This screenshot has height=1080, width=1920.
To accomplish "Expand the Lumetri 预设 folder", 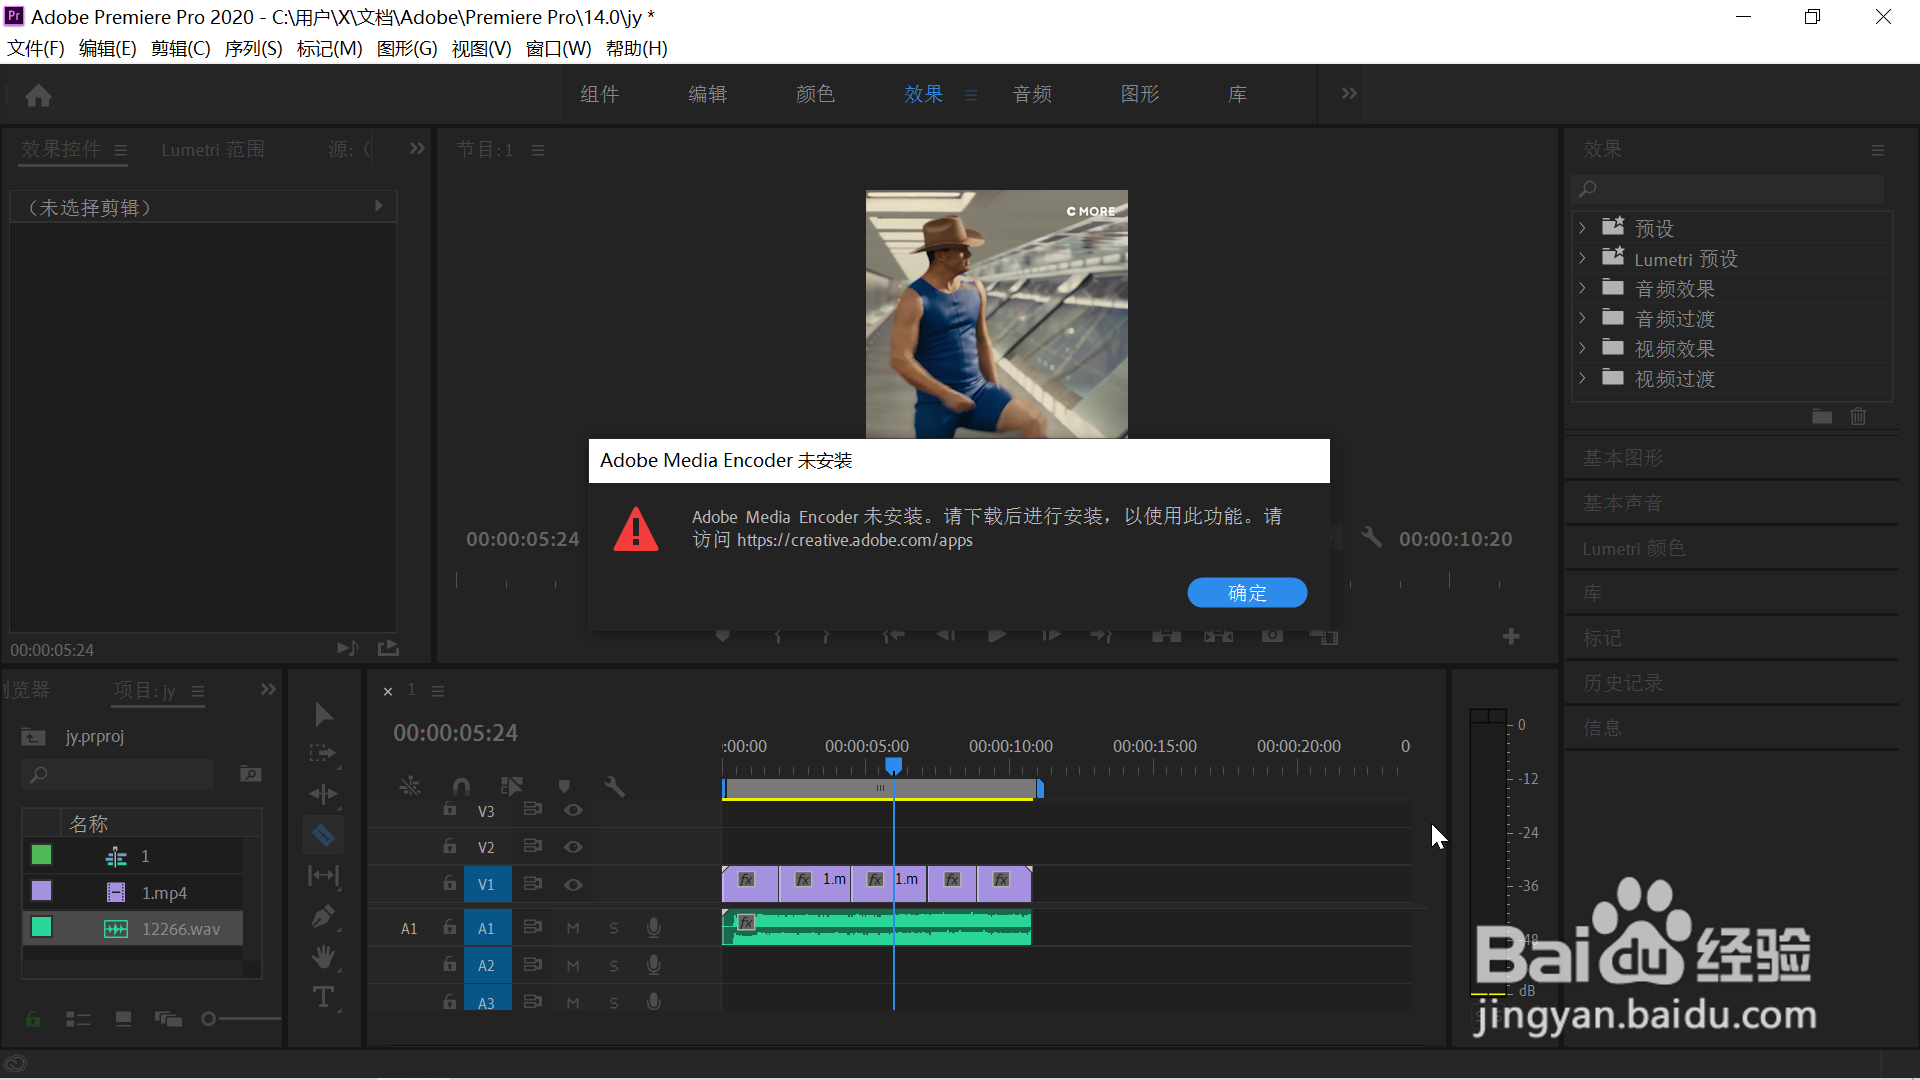I will tap(1582, 258).
